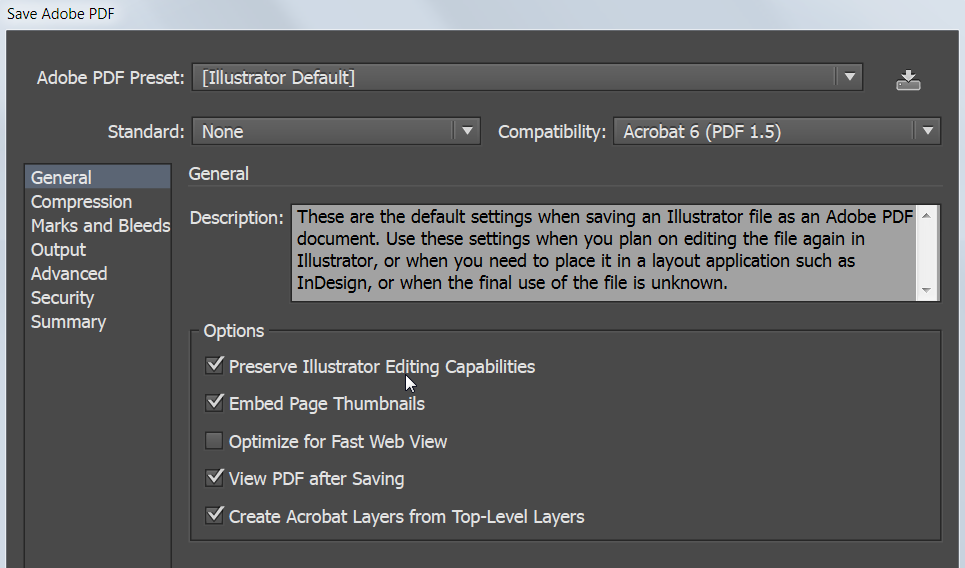
Task: Enable Optimize for Fast Web View
Action: (x=214, y=441)
